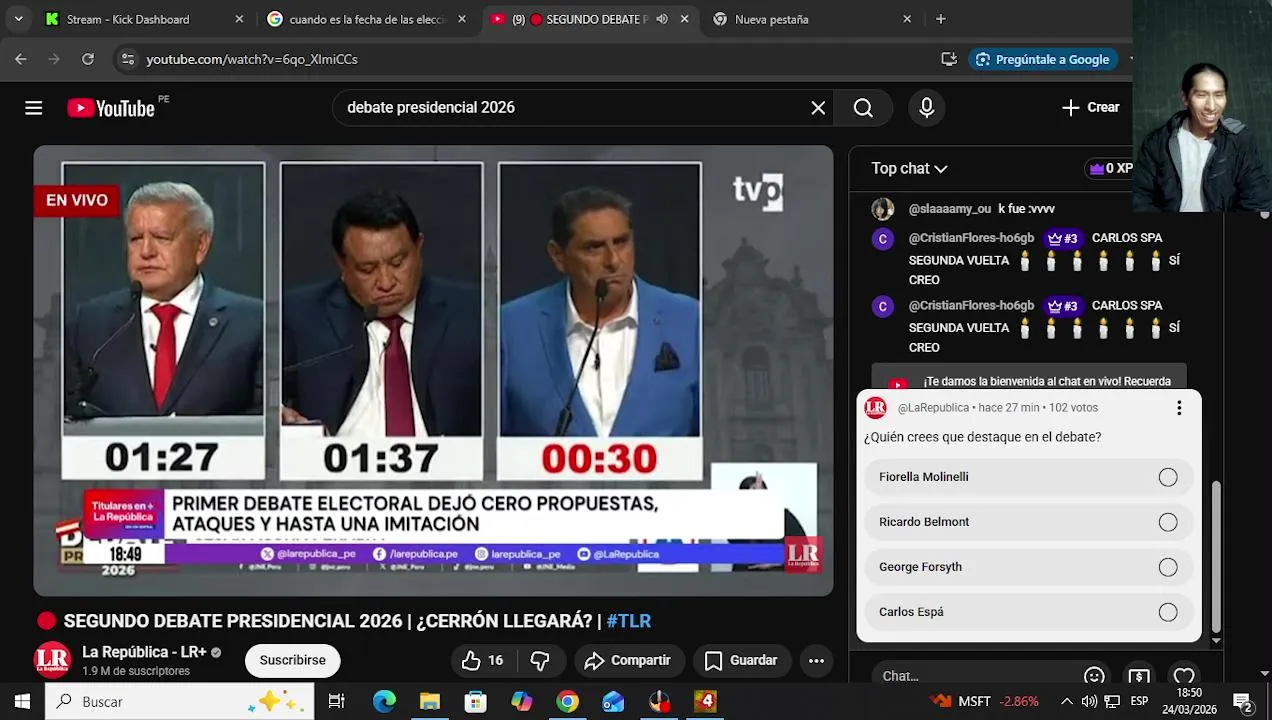Viewport: 1272px width, 720px height.
Task: Switch the ESP keyboard language indicator
Action: click(x=1139, y=702)
